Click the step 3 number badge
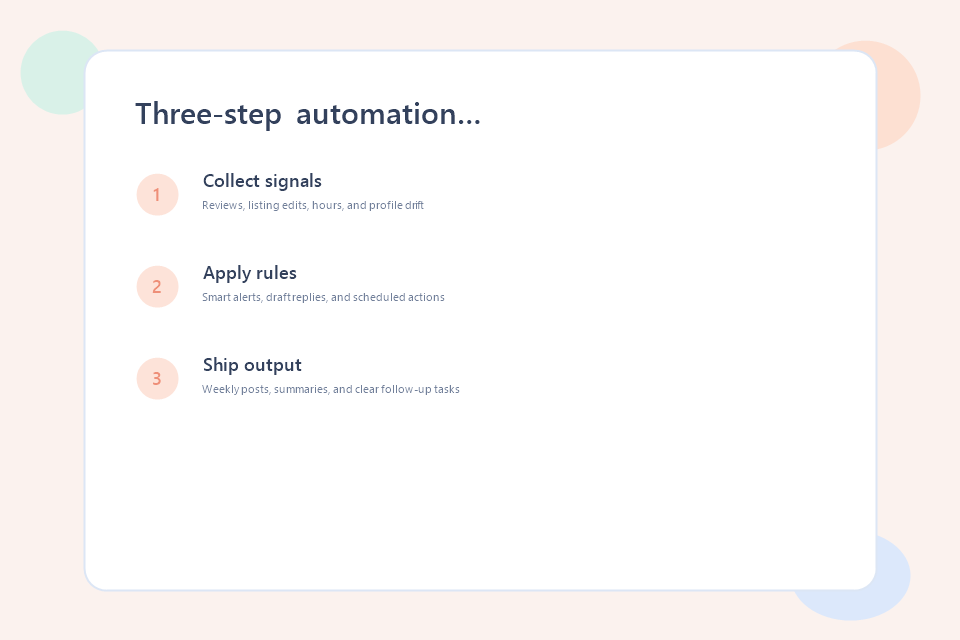960x640 pixels. [x=157, y=378]
